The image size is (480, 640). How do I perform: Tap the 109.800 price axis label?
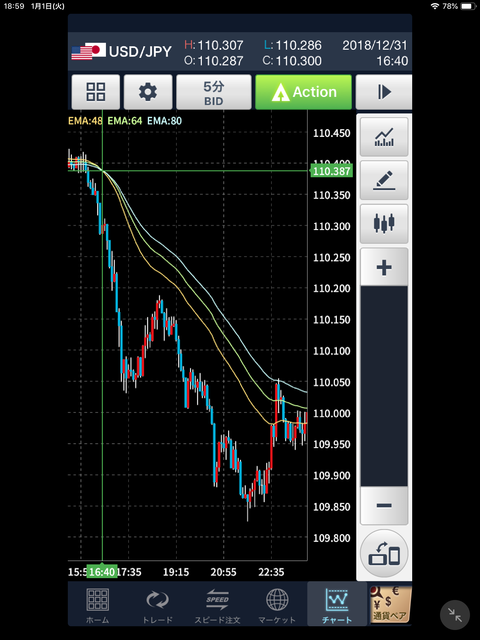pyautogui.click(x=331, y=538)
